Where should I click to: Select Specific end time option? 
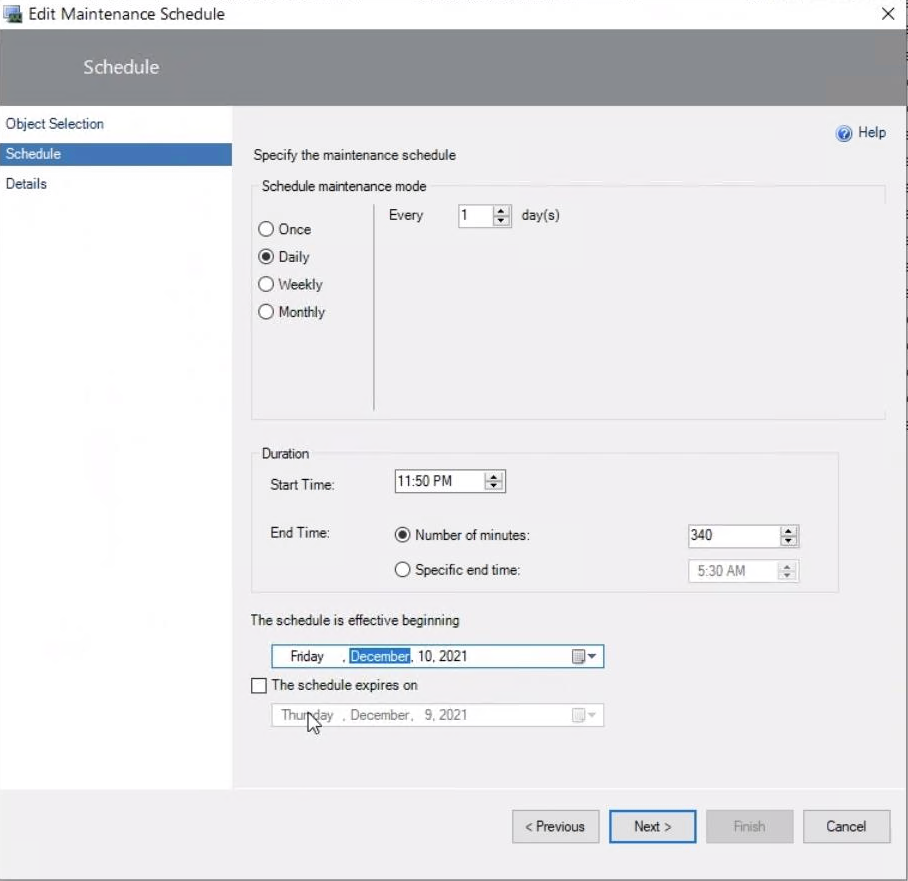(402, 570)
